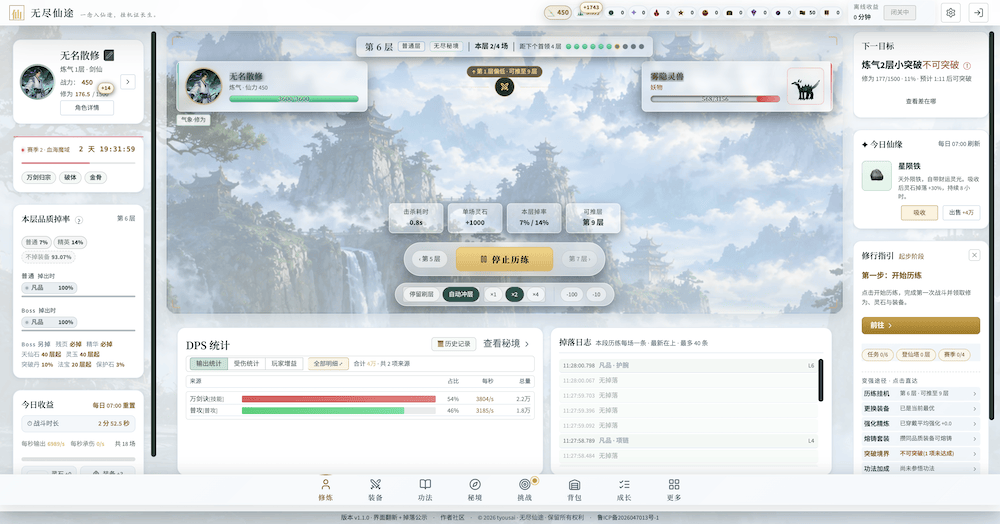Open the 功法 book tab
Viewport: 1000px width, 524px height.
[x=425, y=490]
